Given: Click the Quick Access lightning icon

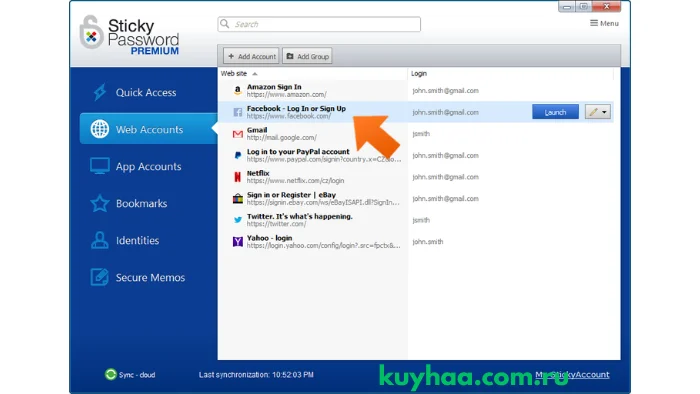Looking at the screenshot, I should tap(100, 92).
